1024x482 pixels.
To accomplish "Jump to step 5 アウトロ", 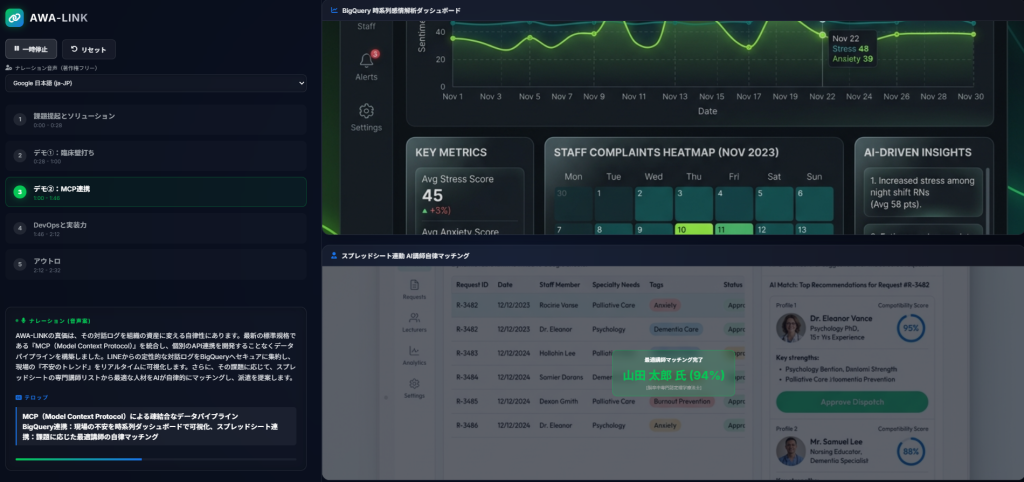I will (x=156, y=264).
